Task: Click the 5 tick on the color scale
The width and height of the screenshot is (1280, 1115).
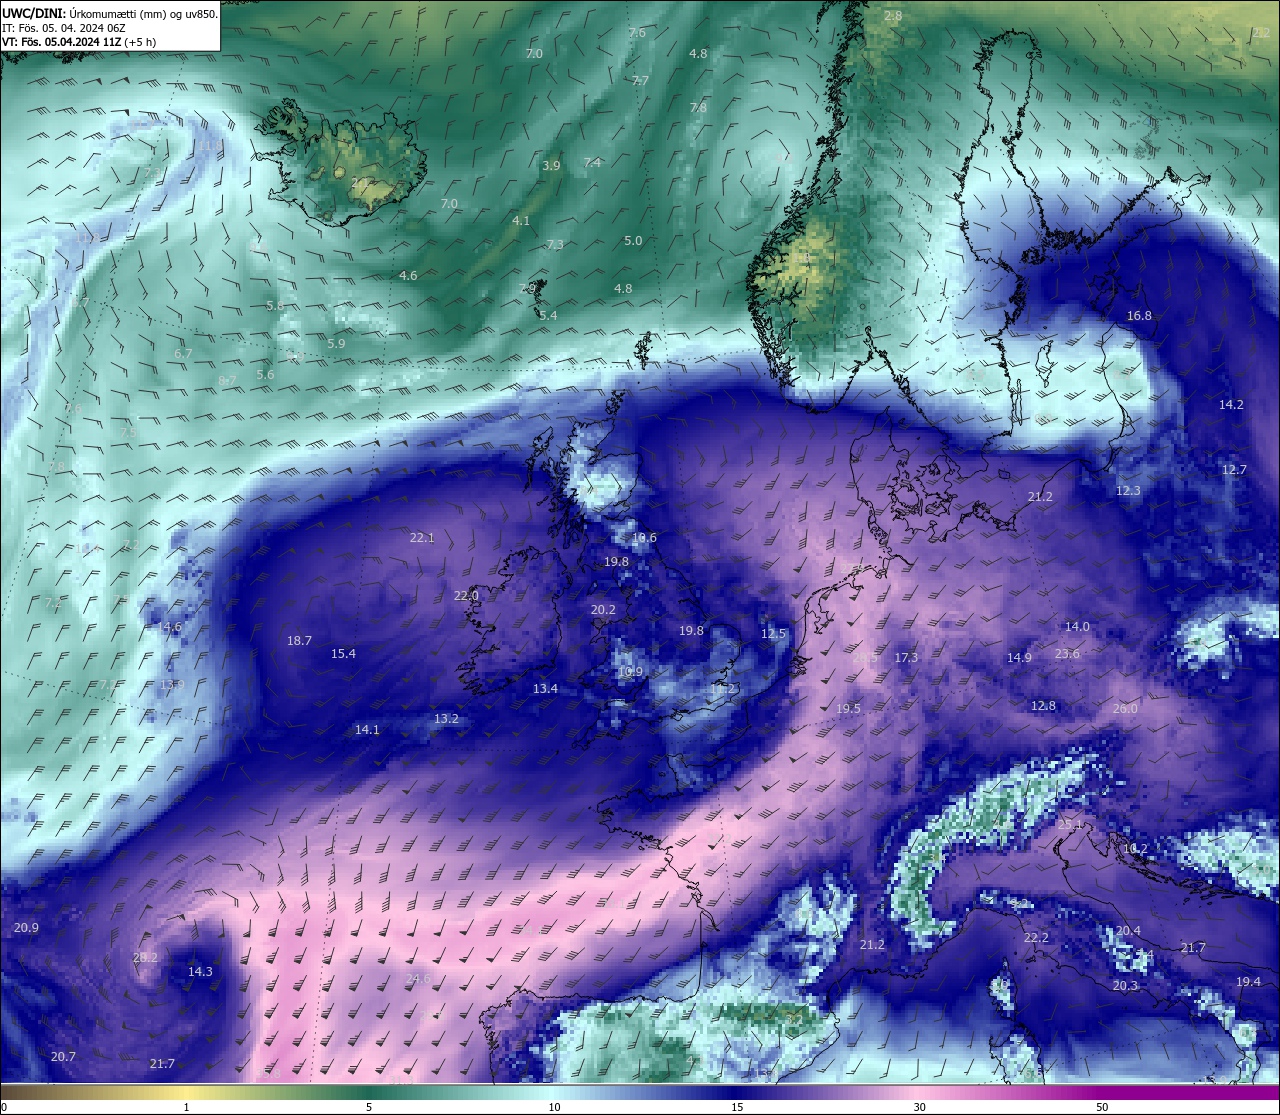Action: click(369, 1107)
